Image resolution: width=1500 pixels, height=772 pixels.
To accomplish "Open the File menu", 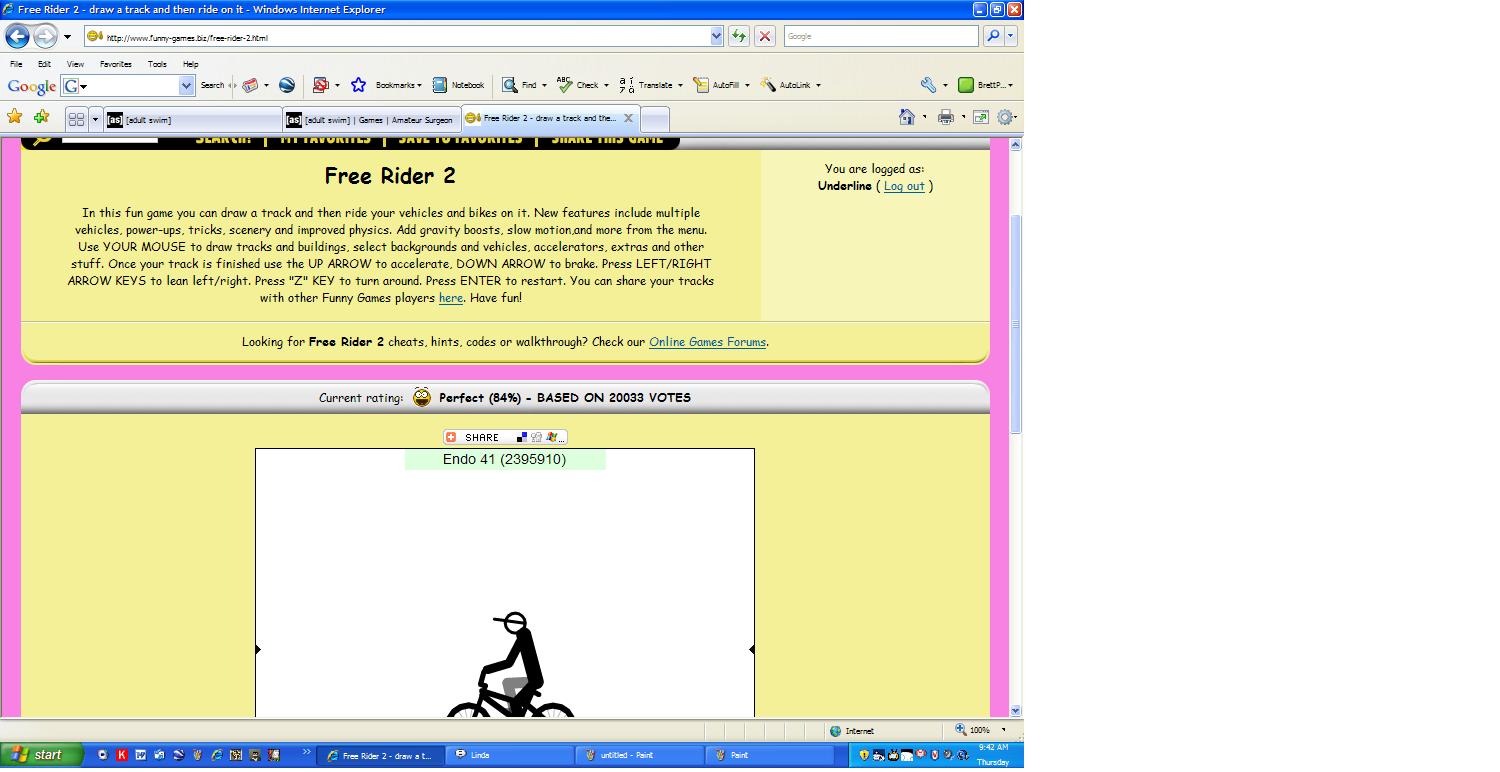I will [x=16, y=64].
